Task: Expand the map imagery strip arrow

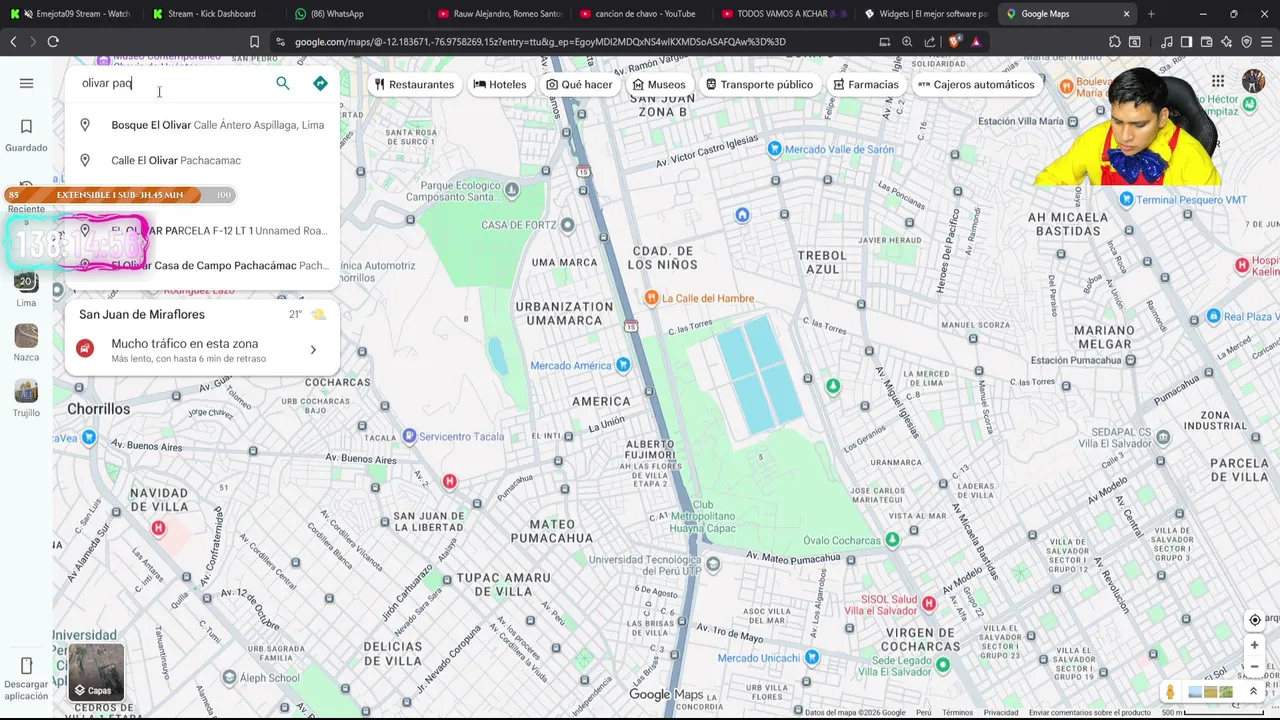Action: [x=1253, y=691]
